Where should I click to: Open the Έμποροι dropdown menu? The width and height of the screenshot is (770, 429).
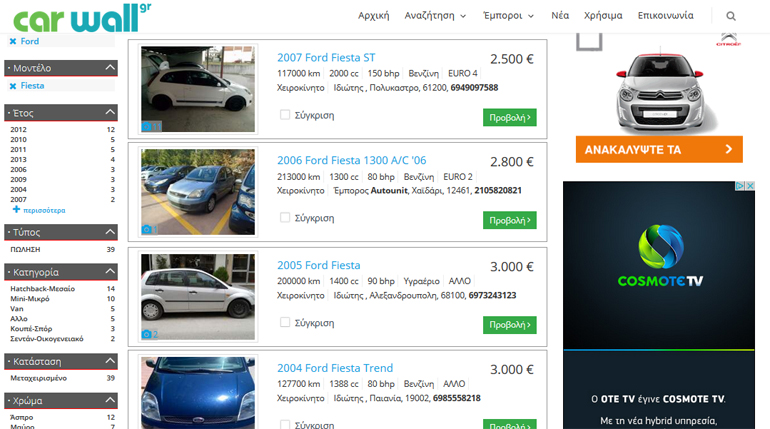508,16
